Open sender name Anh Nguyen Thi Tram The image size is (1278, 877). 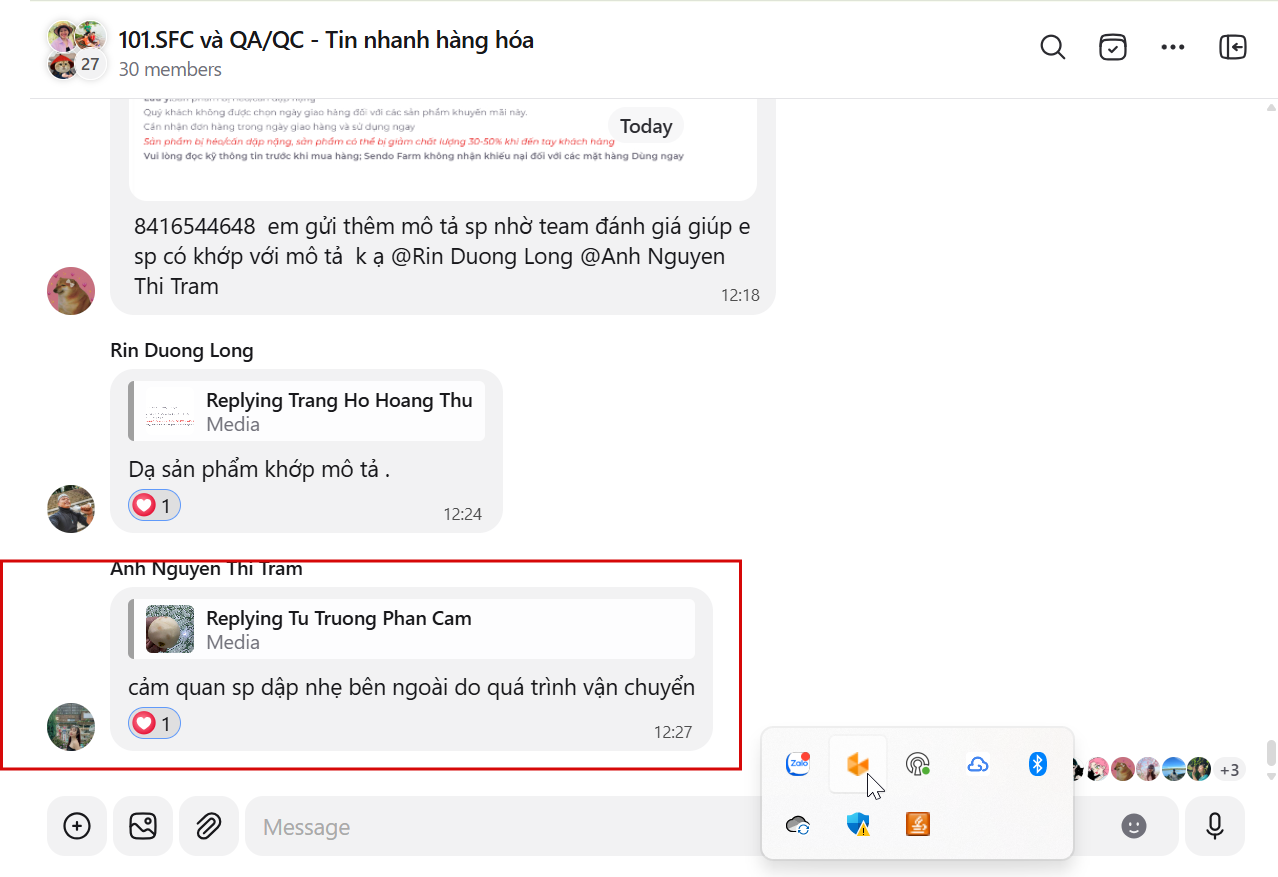pyautogui.click(x=206, y=569)
